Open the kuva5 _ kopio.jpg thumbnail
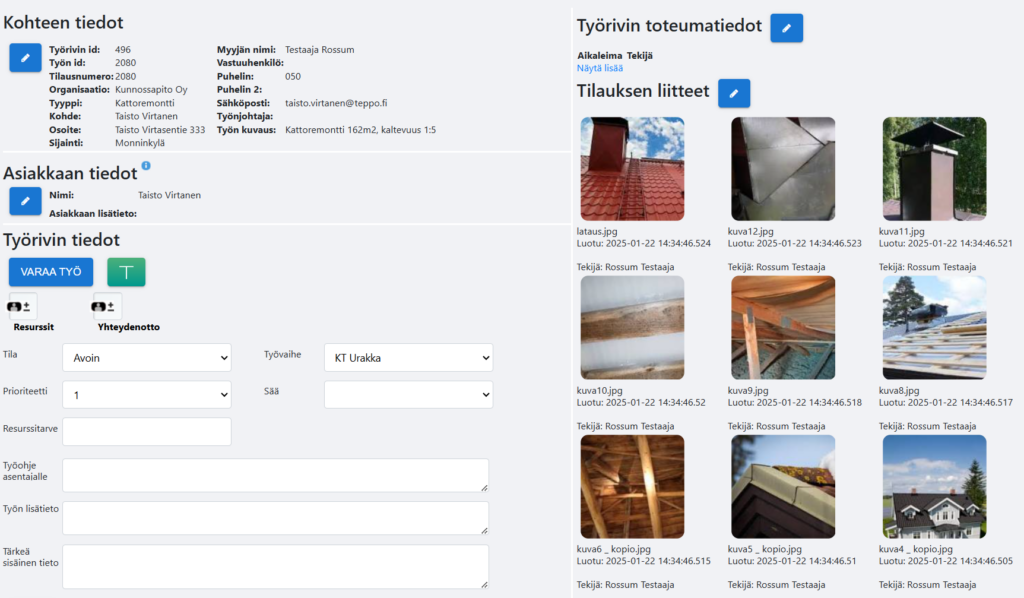 (783, 487)
